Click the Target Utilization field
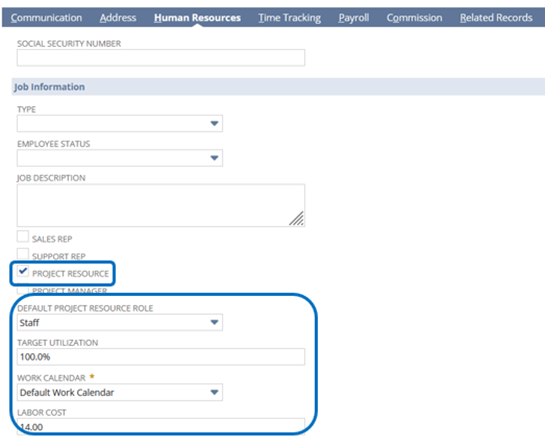Viewport: 545px width, 448px height. point(161,357)
